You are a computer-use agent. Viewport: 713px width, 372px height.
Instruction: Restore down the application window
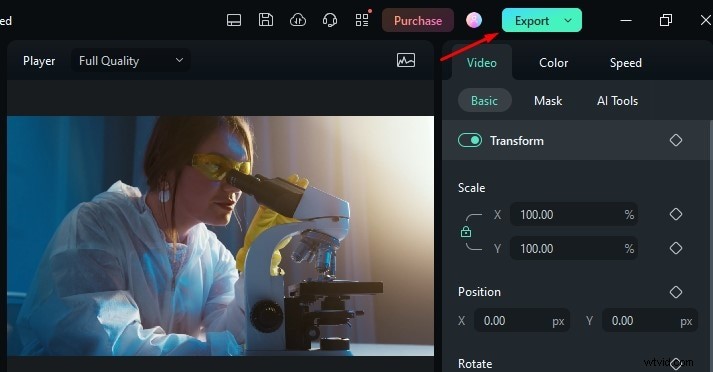click(666, 20)
